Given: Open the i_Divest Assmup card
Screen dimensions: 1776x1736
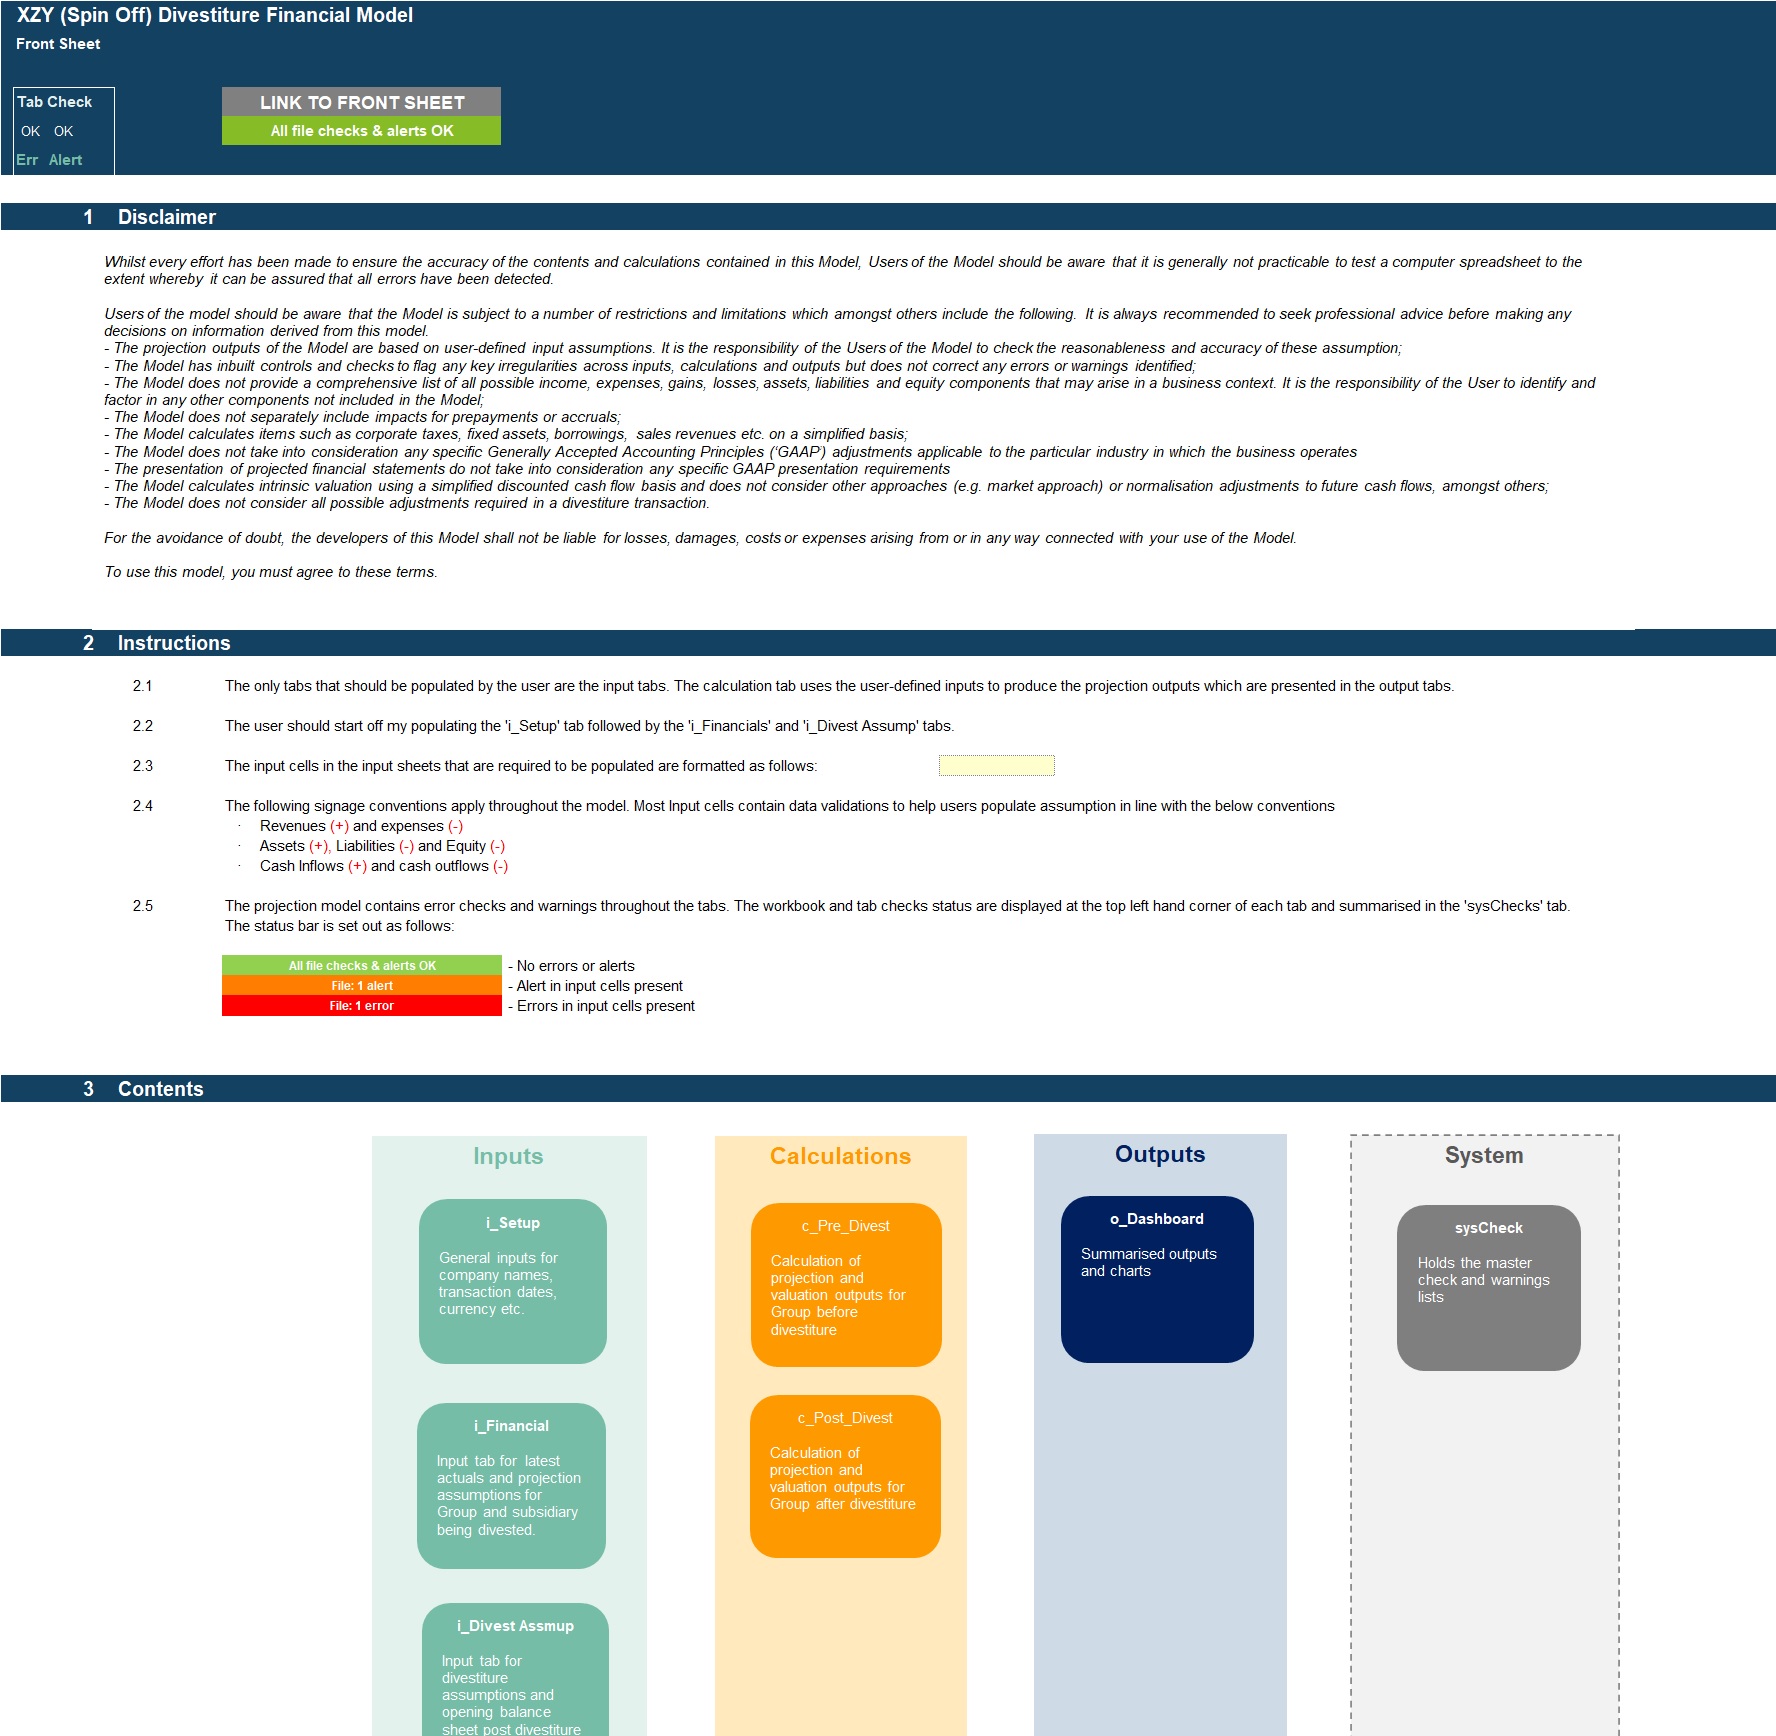Looking at the screenshot, I should click(515, 1669).
